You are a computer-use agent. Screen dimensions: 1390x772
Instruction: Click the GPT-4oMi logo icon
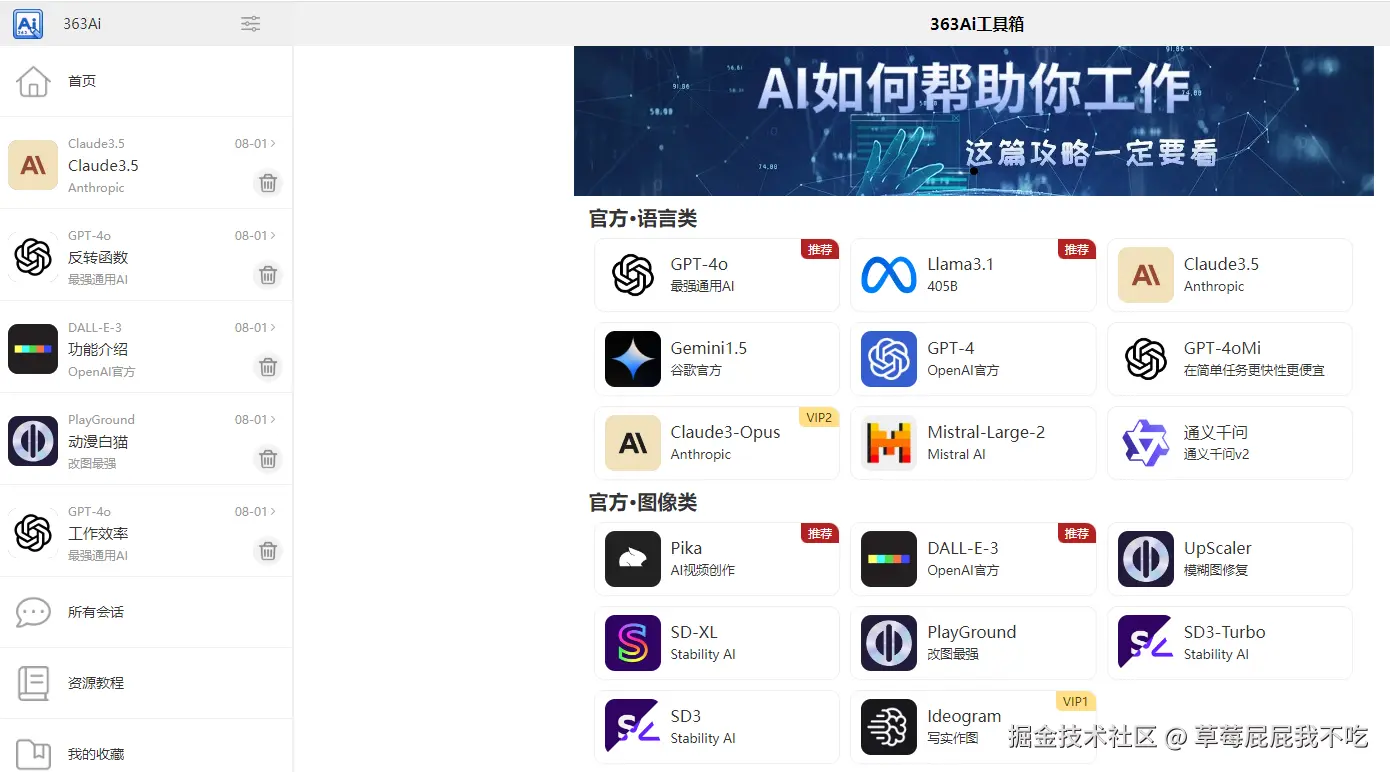click(x=1146, y=359)
